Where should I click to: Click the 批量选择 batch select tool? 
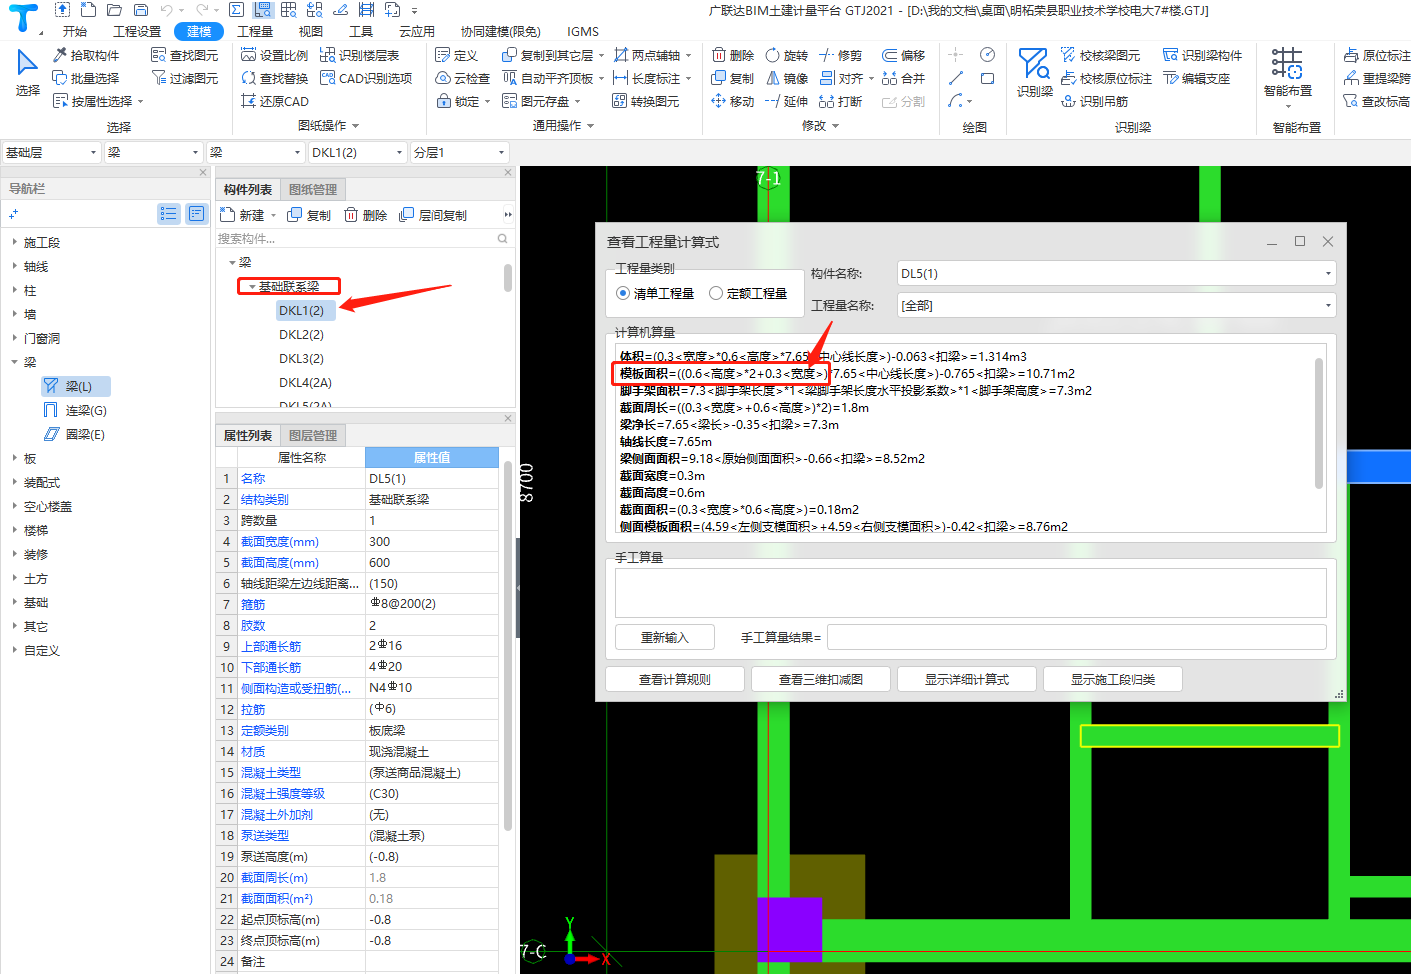coord(86,78)
